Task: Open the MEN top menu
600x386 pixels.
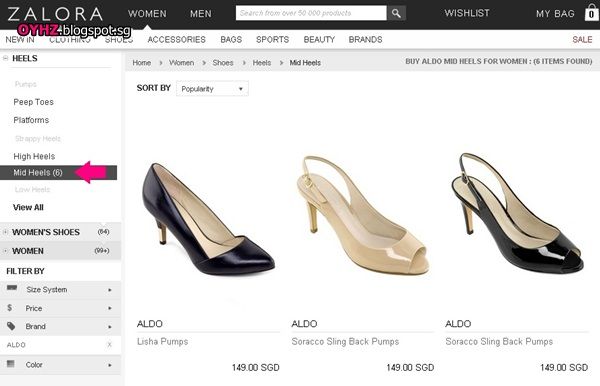Action: click(201, 14)
